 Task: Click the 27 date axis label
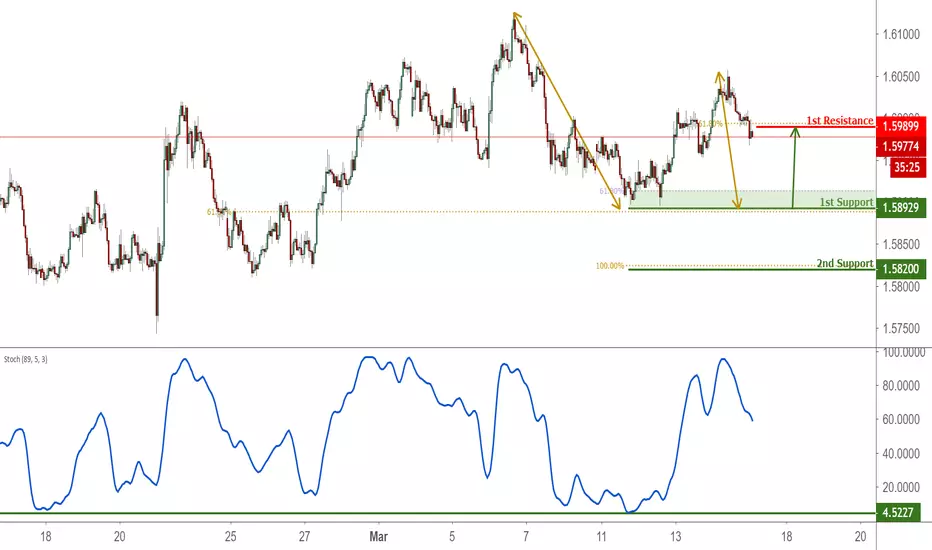(x=304, y=536)
